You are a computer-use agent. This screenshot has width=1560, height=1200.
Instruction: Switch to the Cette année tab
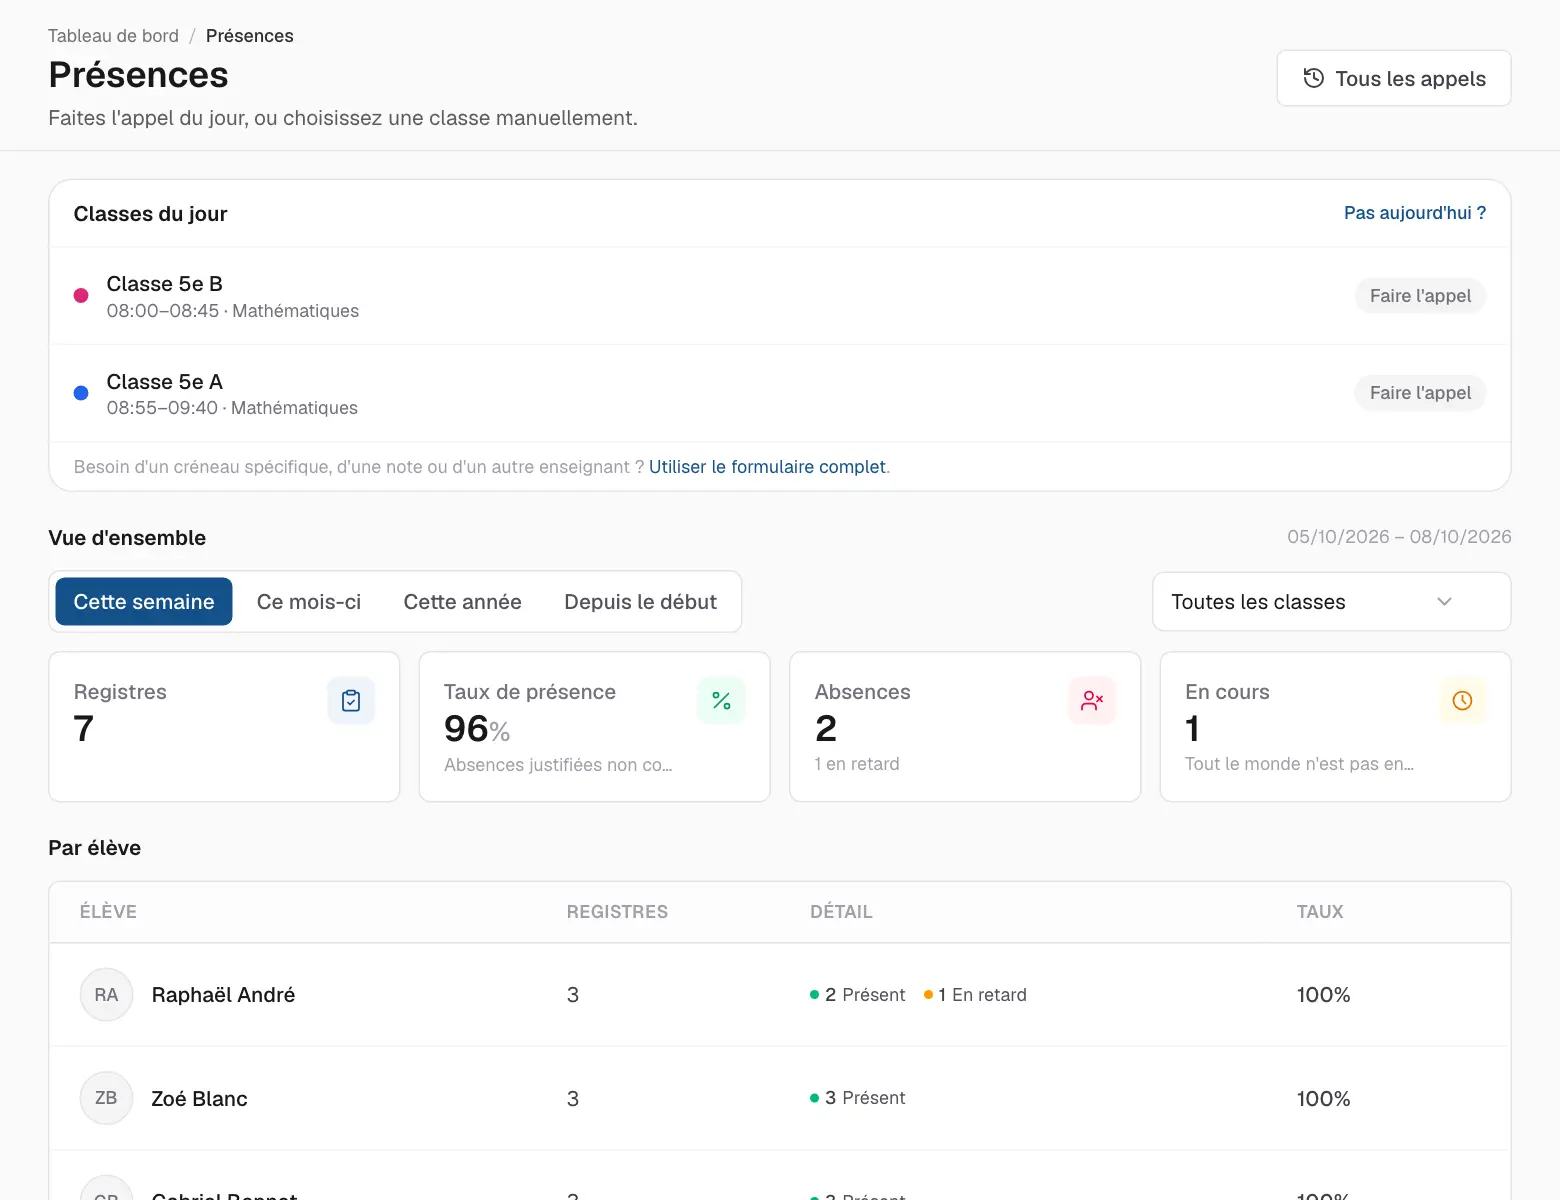[463, 602]
